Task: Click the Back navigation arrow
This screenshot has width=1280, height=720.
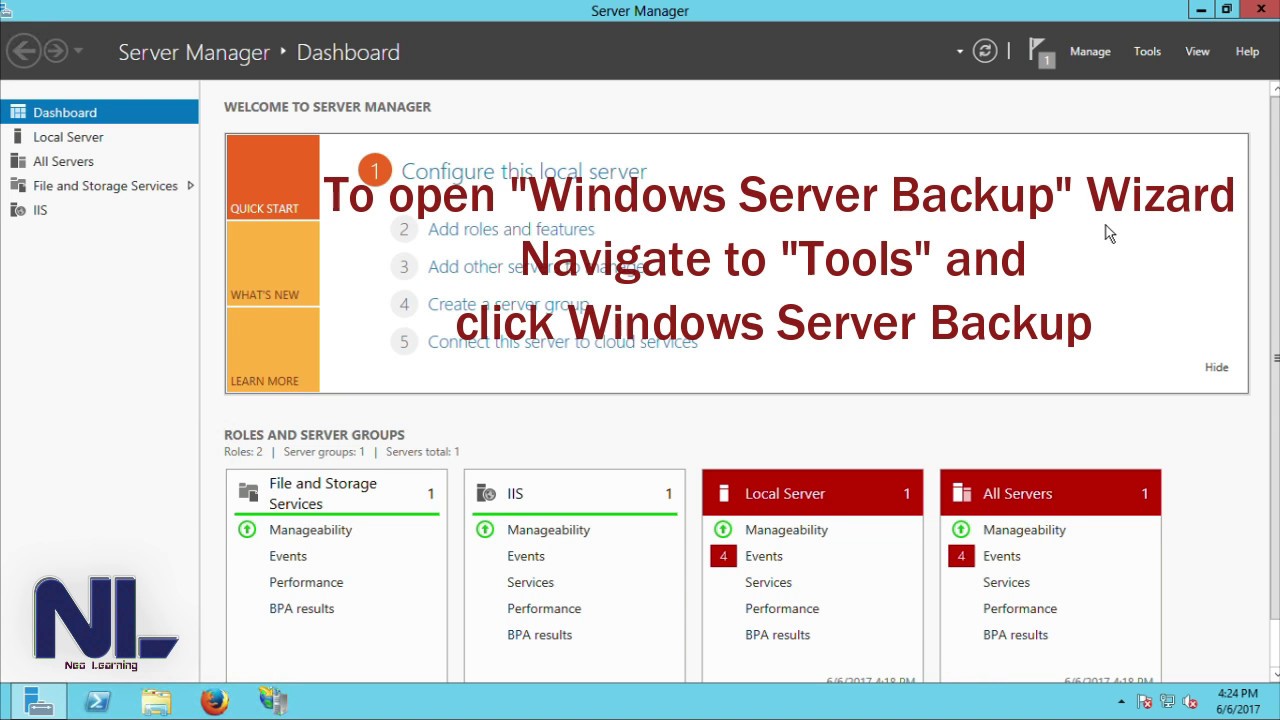Action: 24,51
